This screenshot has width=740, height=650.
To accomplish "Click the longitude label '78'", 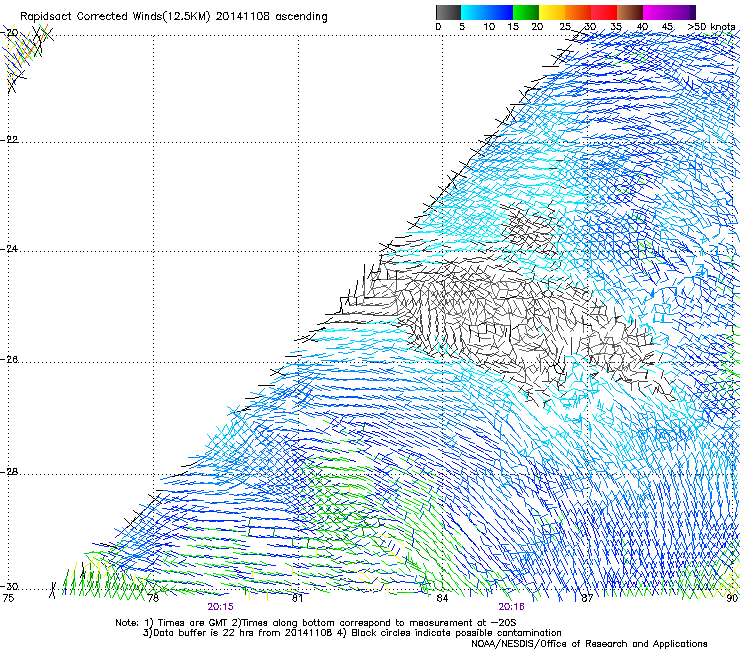I will [x=153, y=598].
